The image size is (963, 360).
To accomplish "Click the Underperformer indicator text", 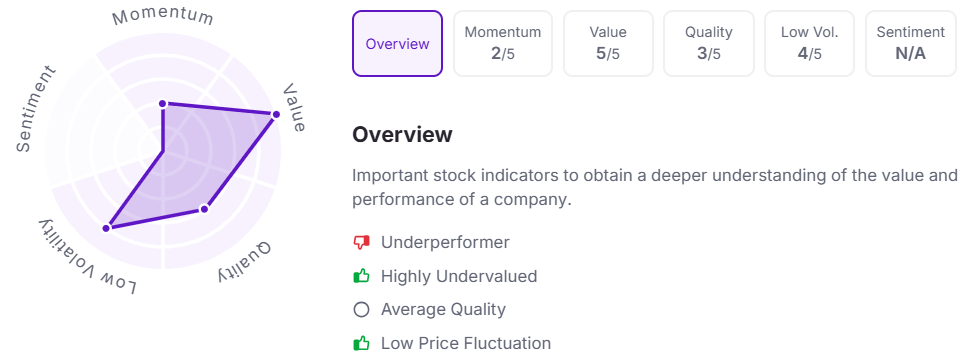I will pos(445,243).
